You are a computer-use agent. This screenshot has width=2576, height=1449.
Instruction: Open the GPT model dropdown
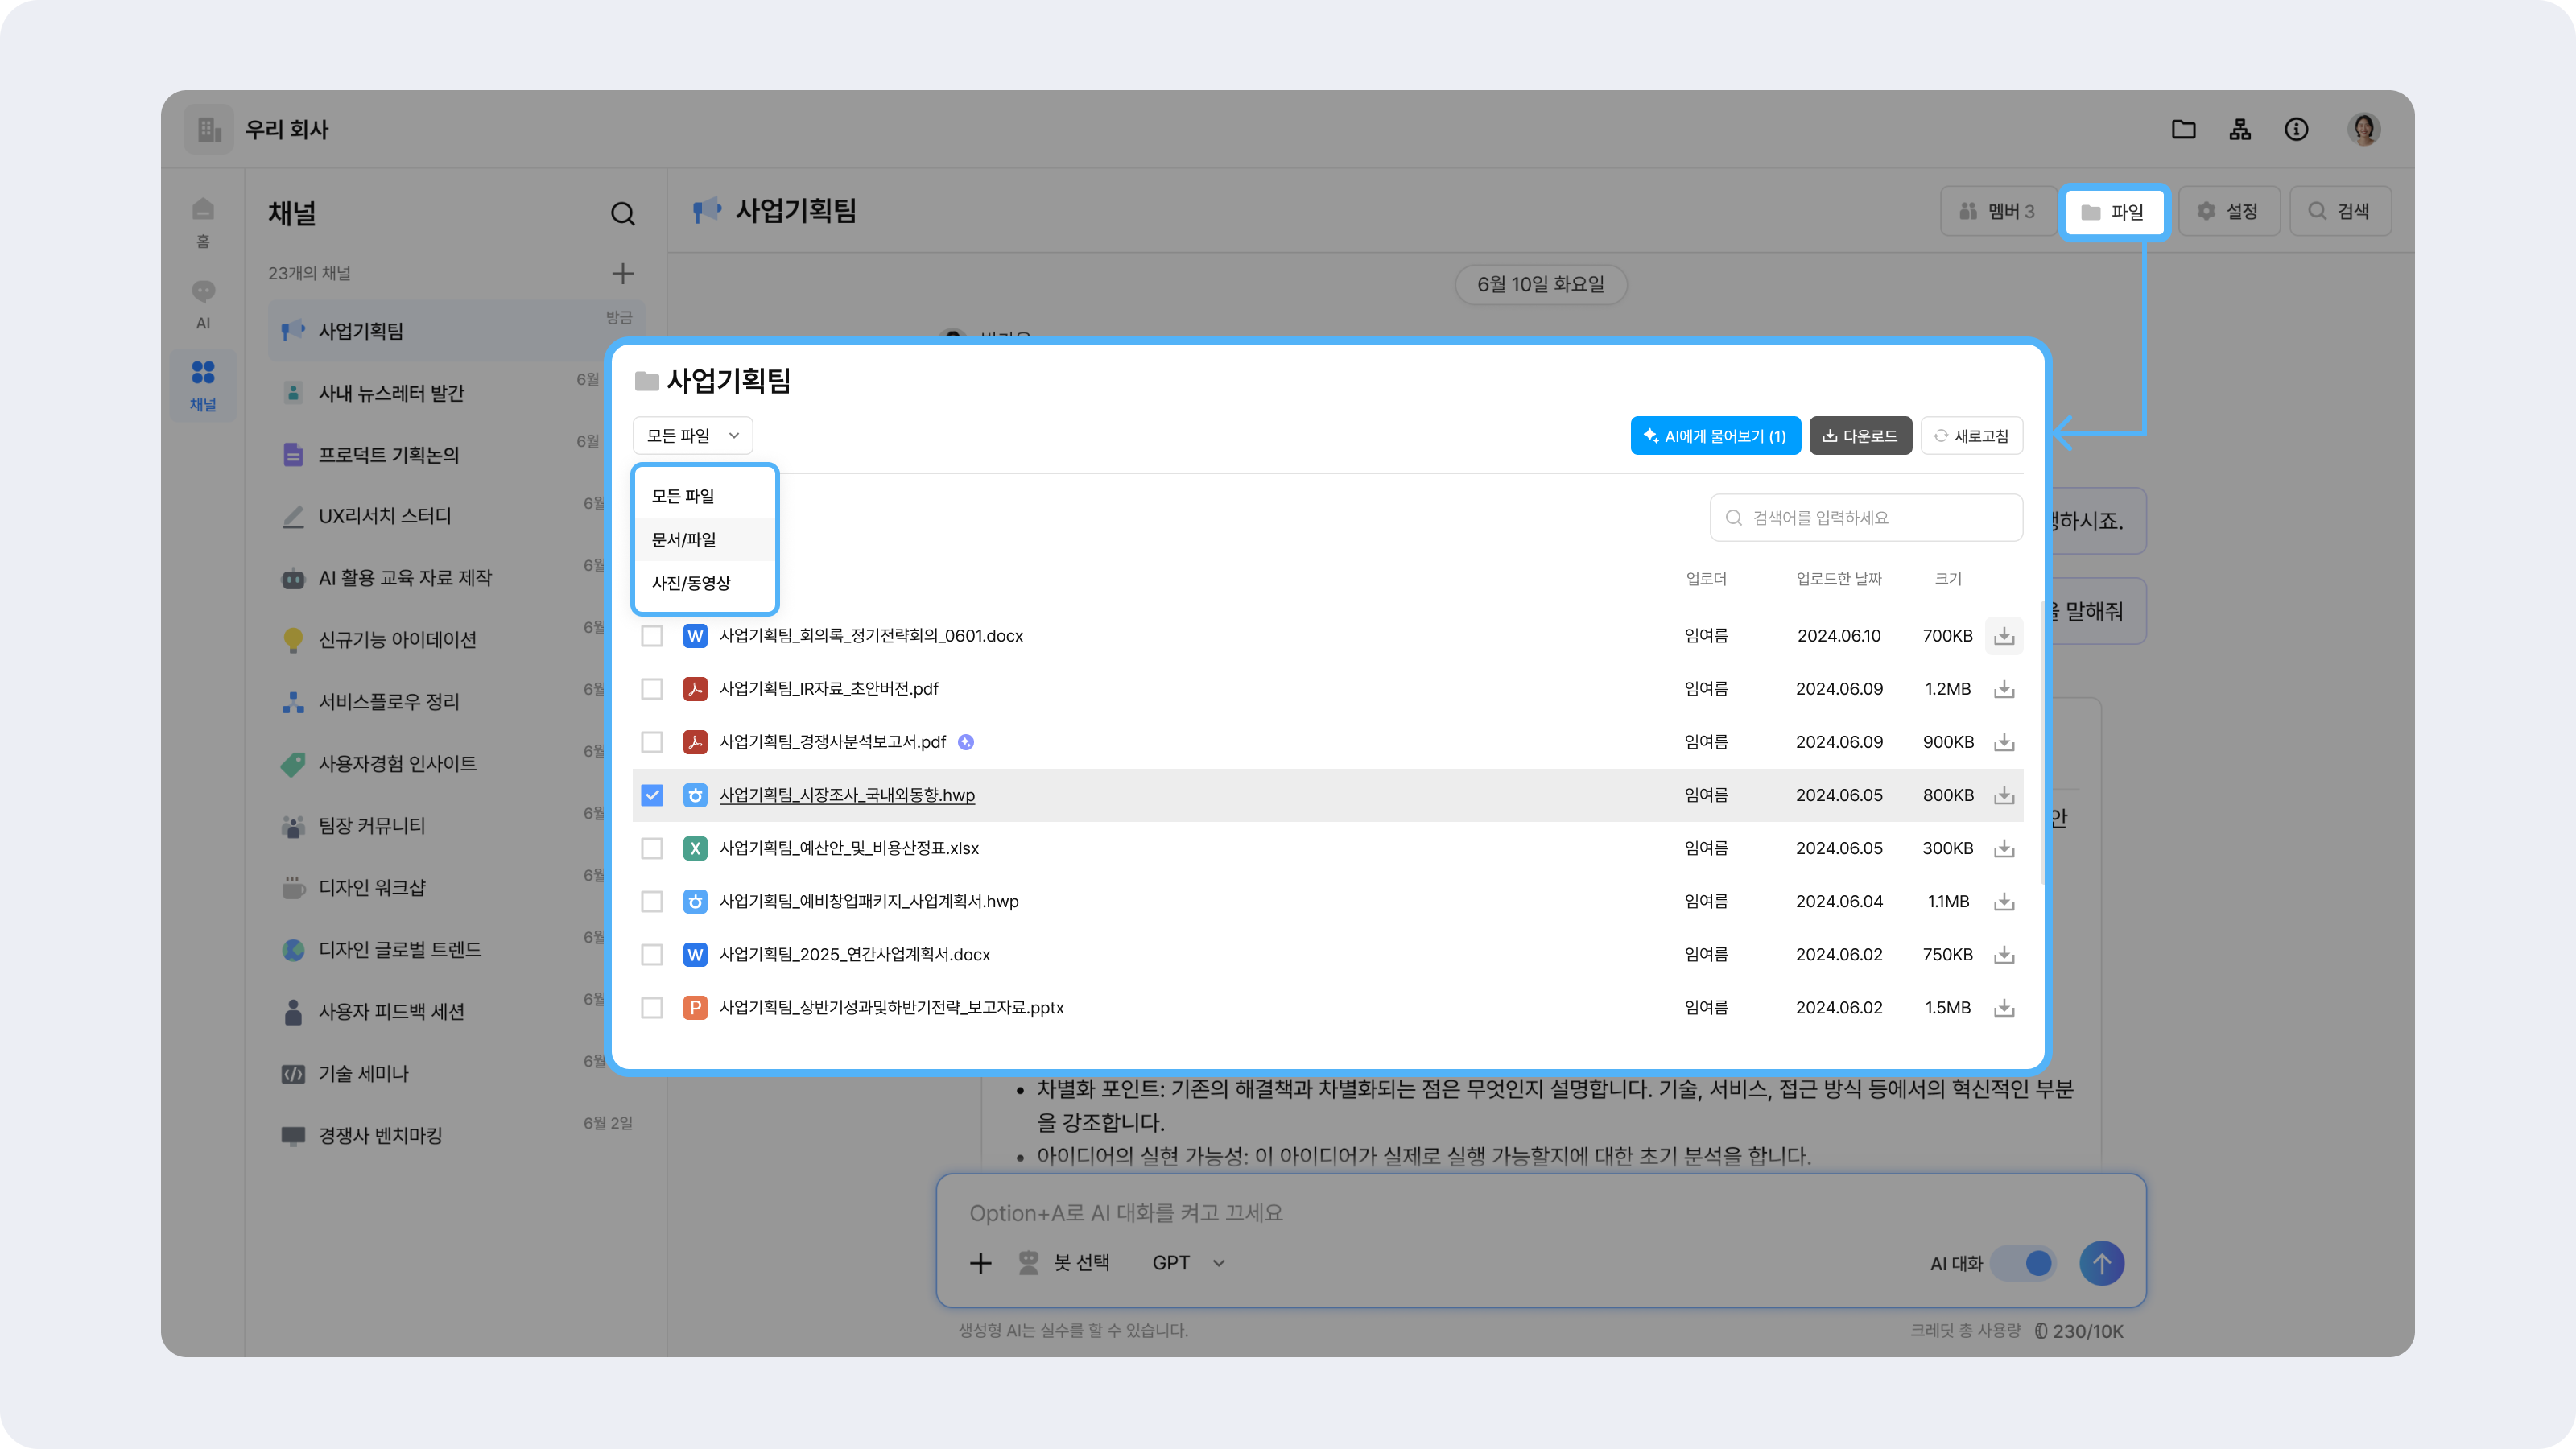[x=1188, y=1263]
